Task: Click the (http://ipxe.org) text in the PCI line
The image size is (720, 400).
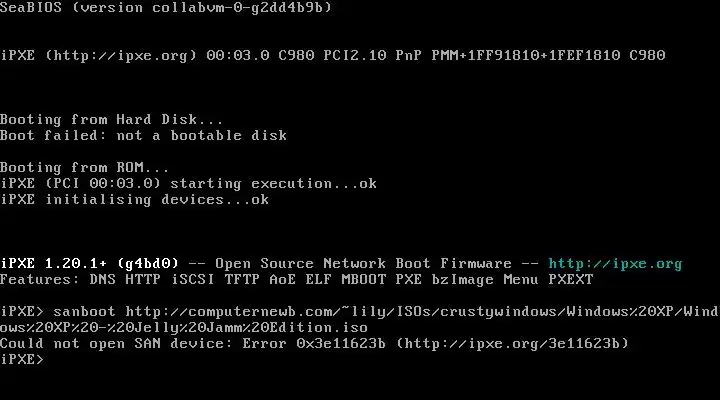Action: (x=121, y=56)
